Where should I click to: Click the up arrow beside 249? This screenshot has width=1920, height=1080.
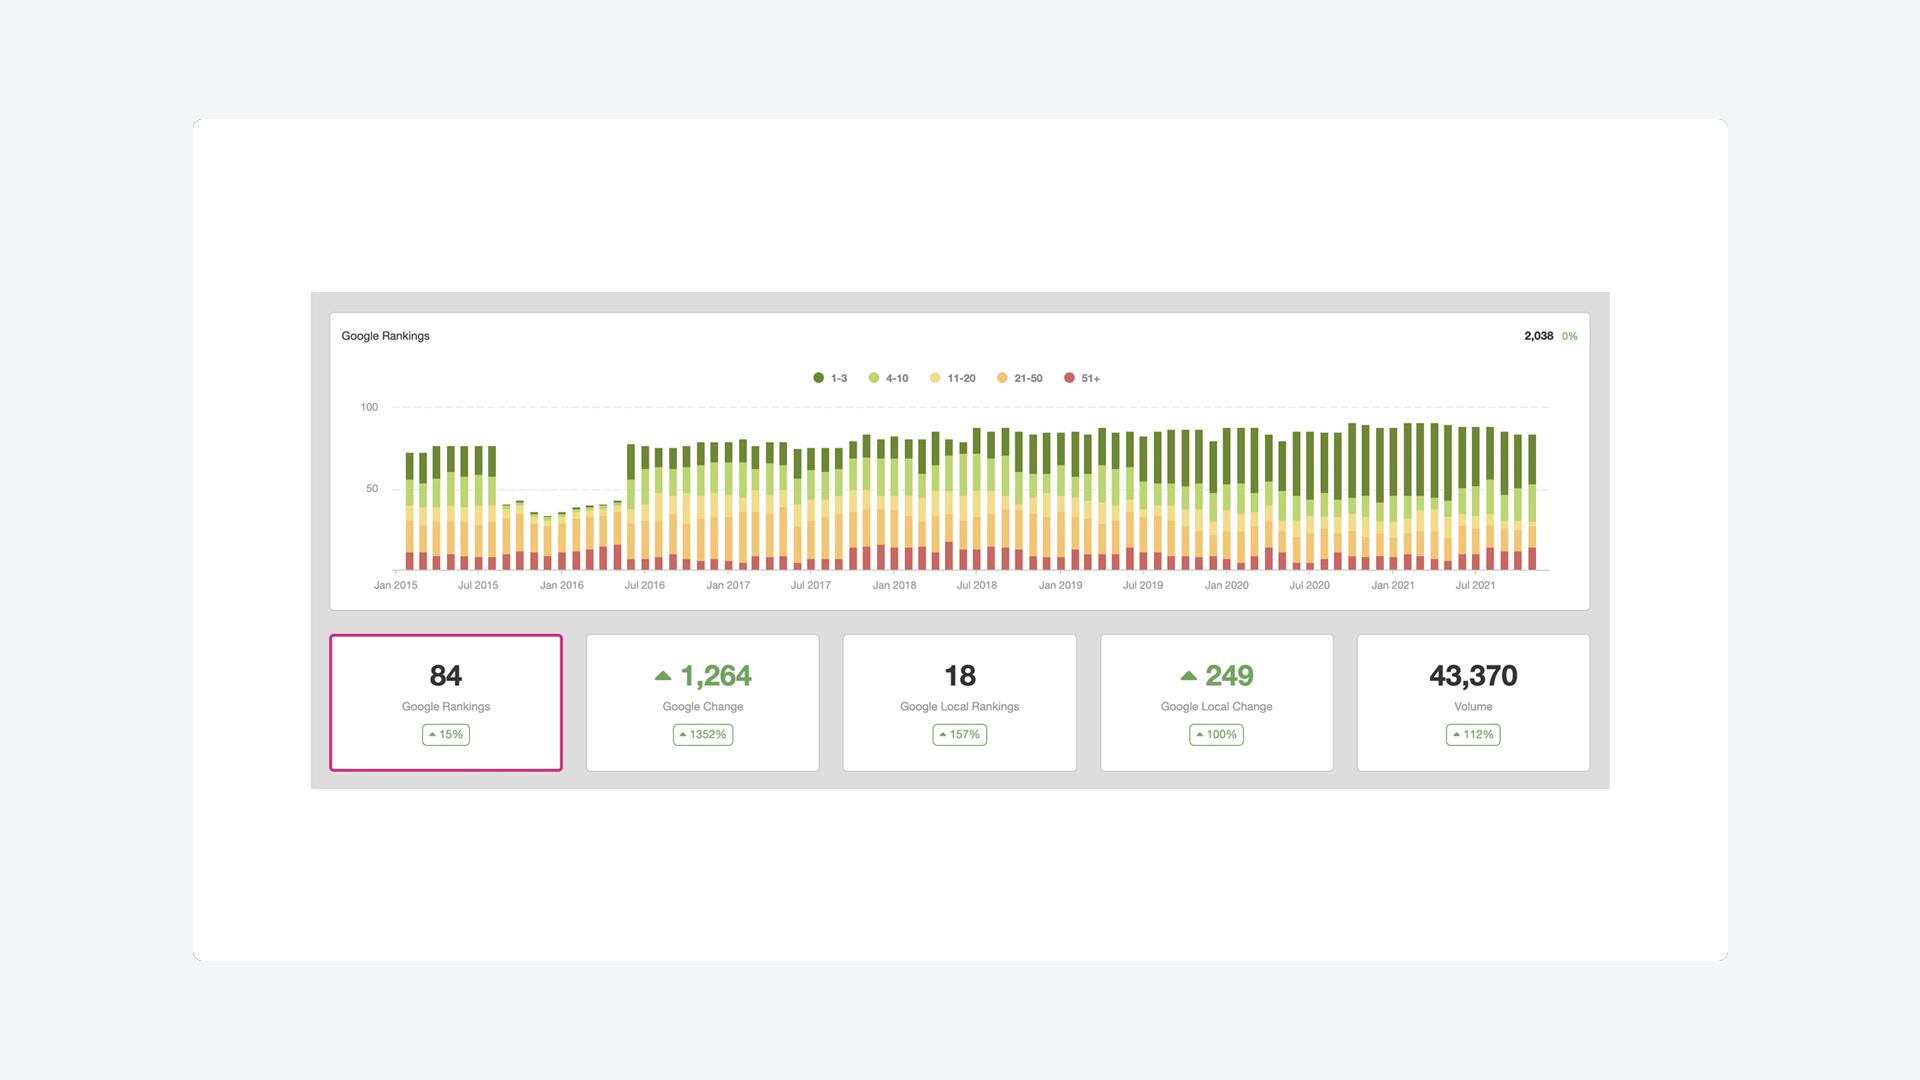(1188, 676)
